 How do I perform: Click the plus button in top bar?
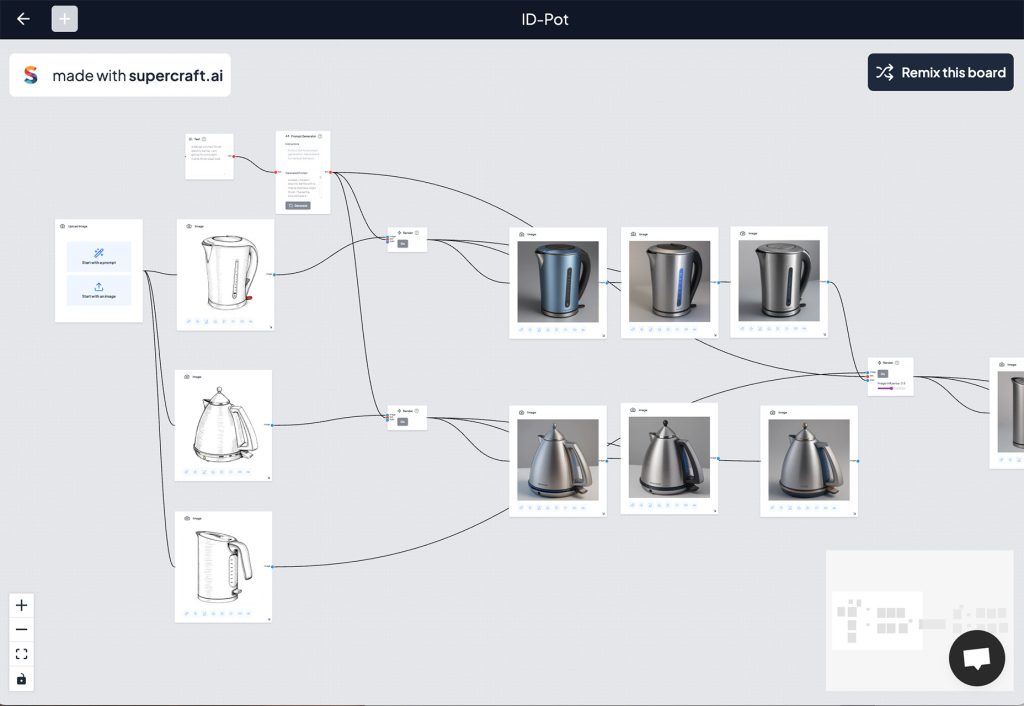[x=65, y=19]
